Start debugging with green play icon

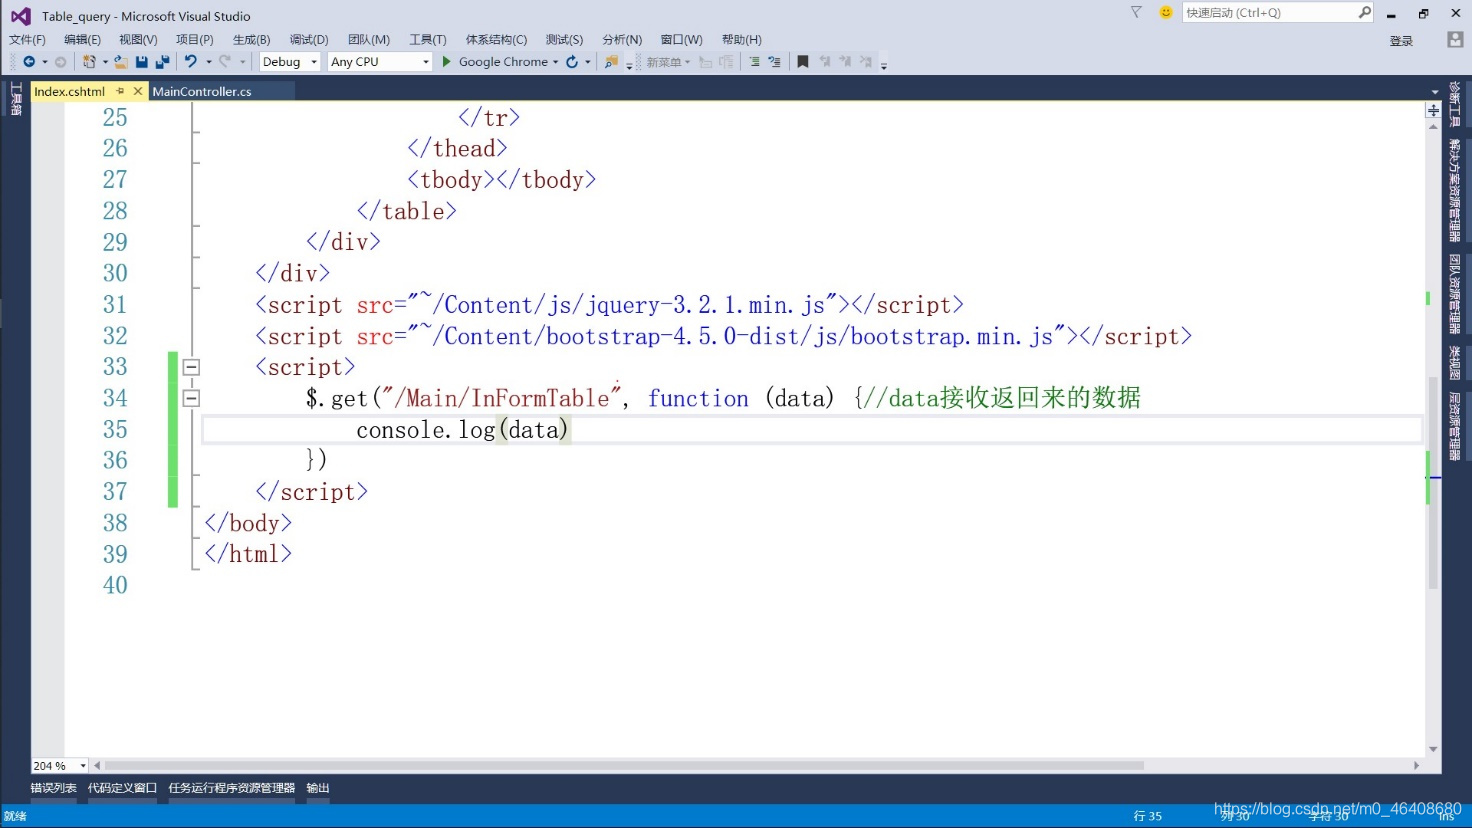point(446,62)
